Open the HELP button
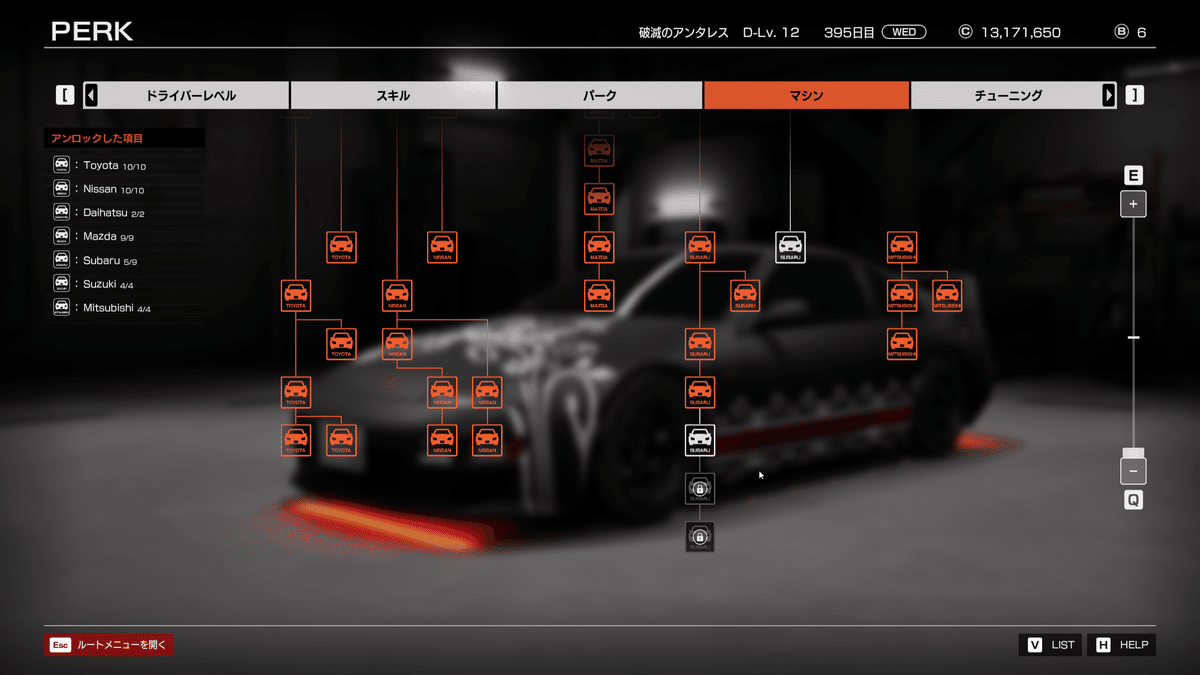This screenshot has height=675, width=1200. tap(1122, 645)
